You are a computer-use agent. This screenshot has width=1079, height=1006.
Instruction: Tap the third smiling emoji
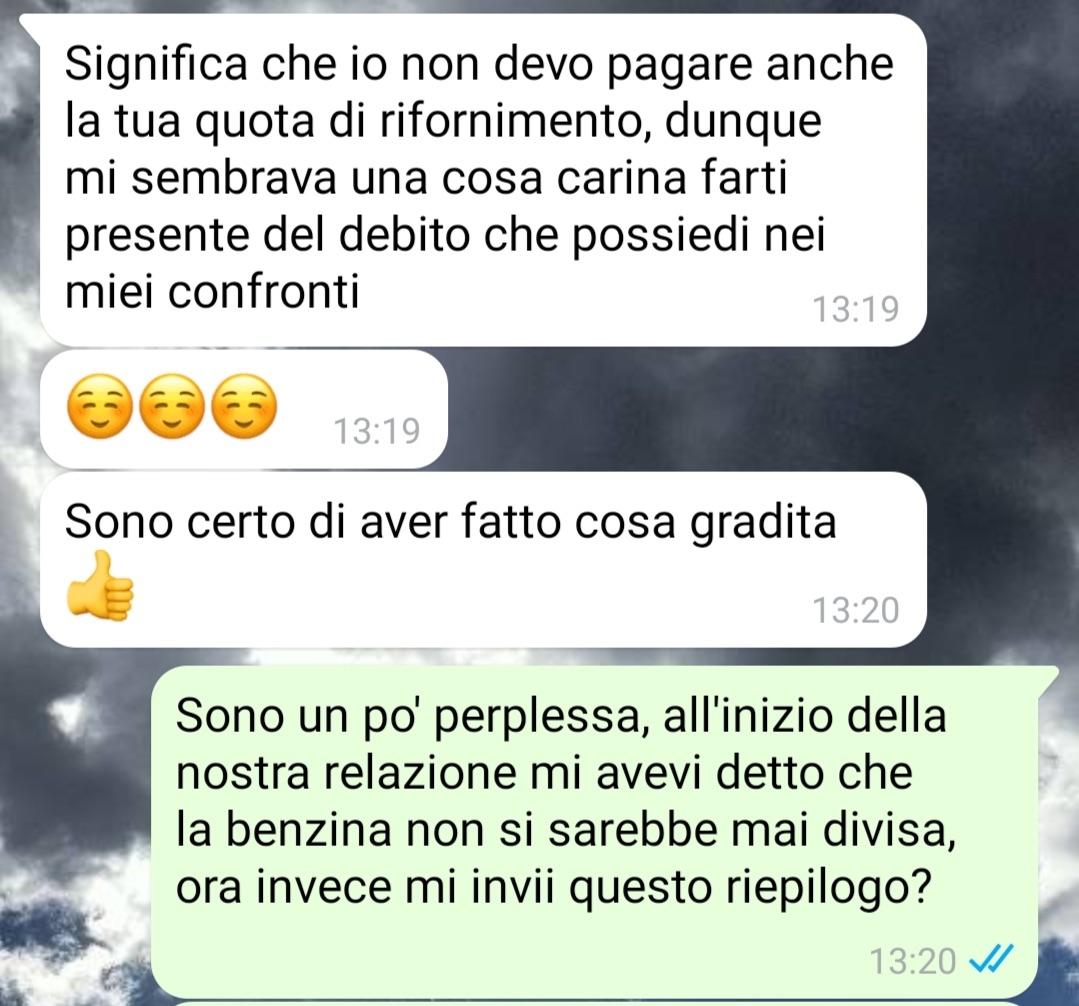coord(244,407)
